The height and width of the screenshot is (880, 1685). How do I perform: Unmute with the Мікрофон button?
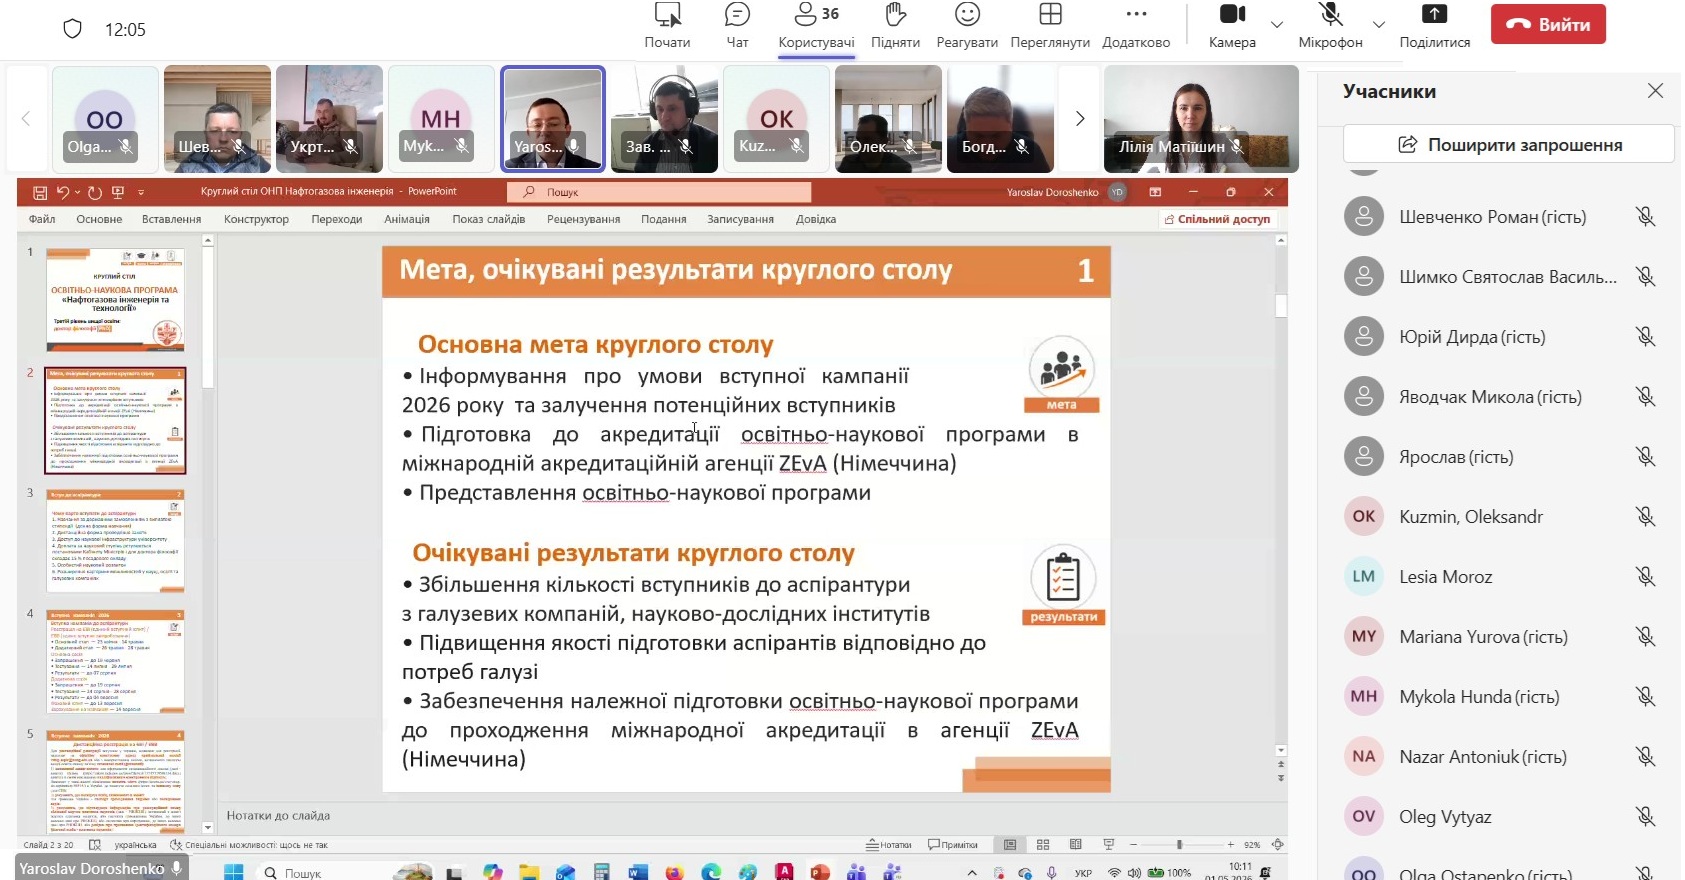tap(1330, 26)
